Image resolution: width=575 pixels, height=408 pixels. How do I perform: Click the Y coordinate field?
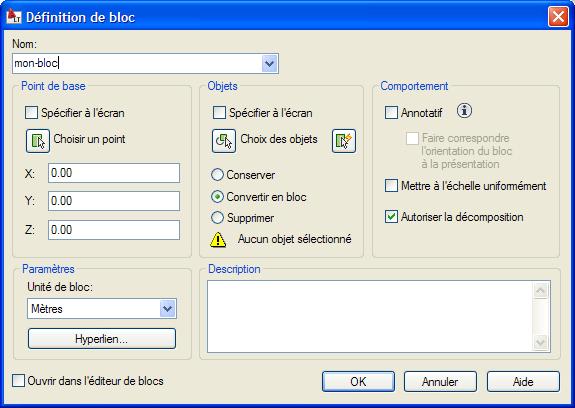point(114,201)
